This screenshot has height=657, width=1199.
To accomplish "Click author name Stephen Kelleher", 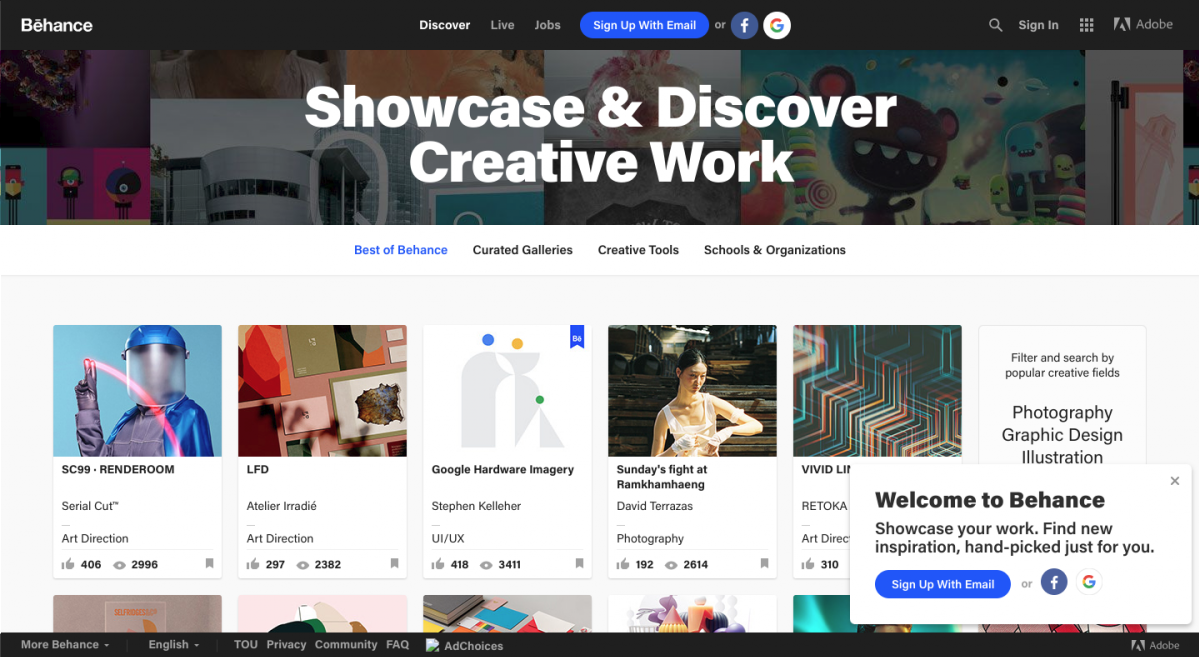I will (x=476, y=506).
